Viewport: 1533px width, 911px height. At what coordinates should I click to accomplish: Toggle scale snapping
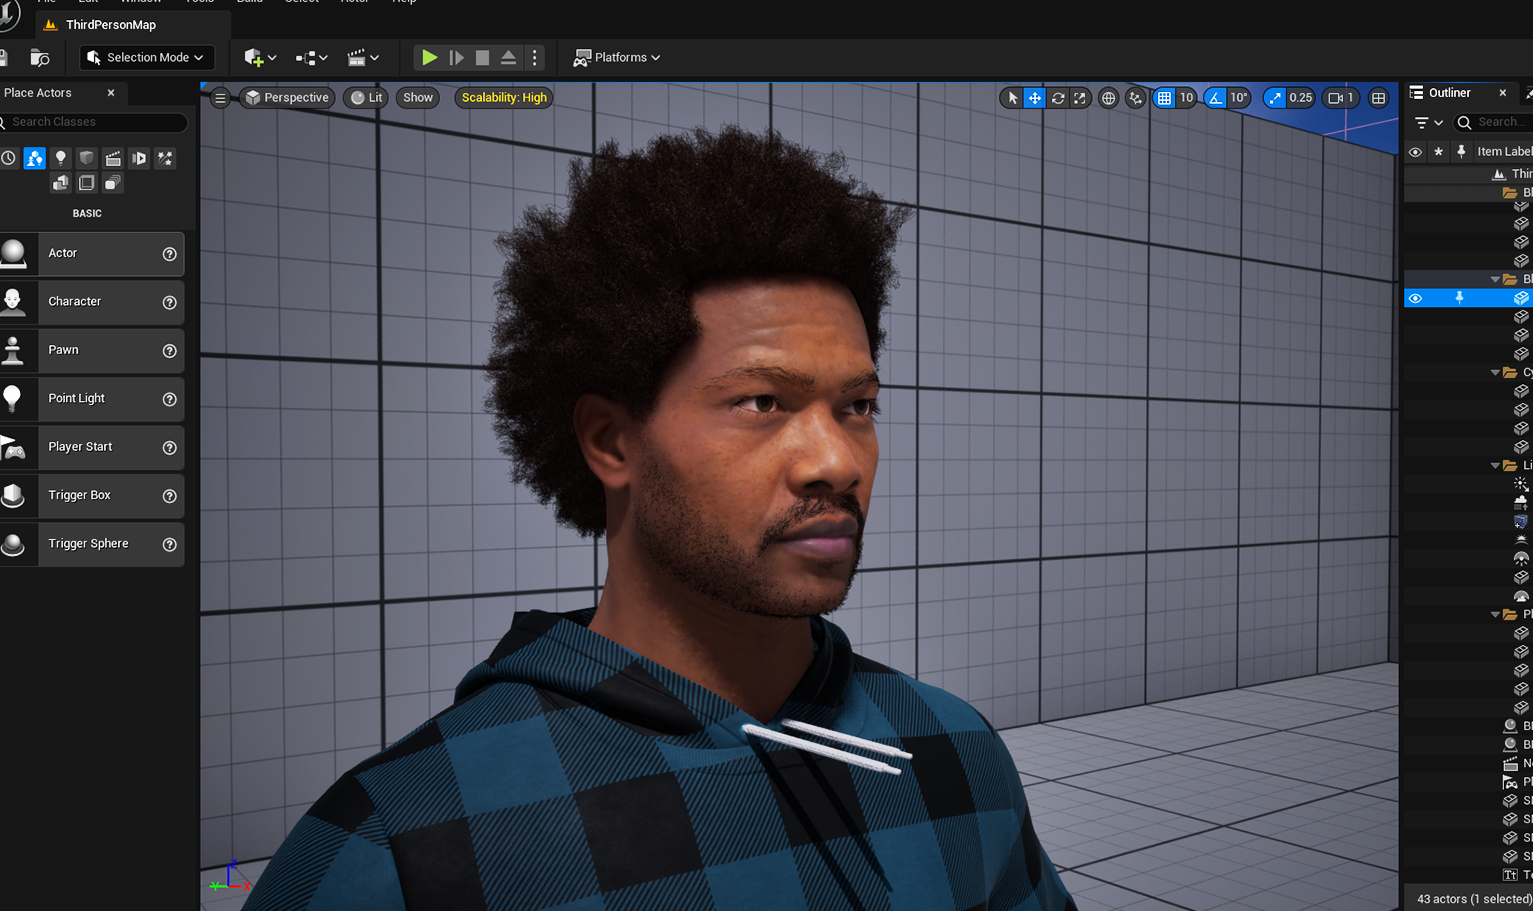click(1274, 98)
